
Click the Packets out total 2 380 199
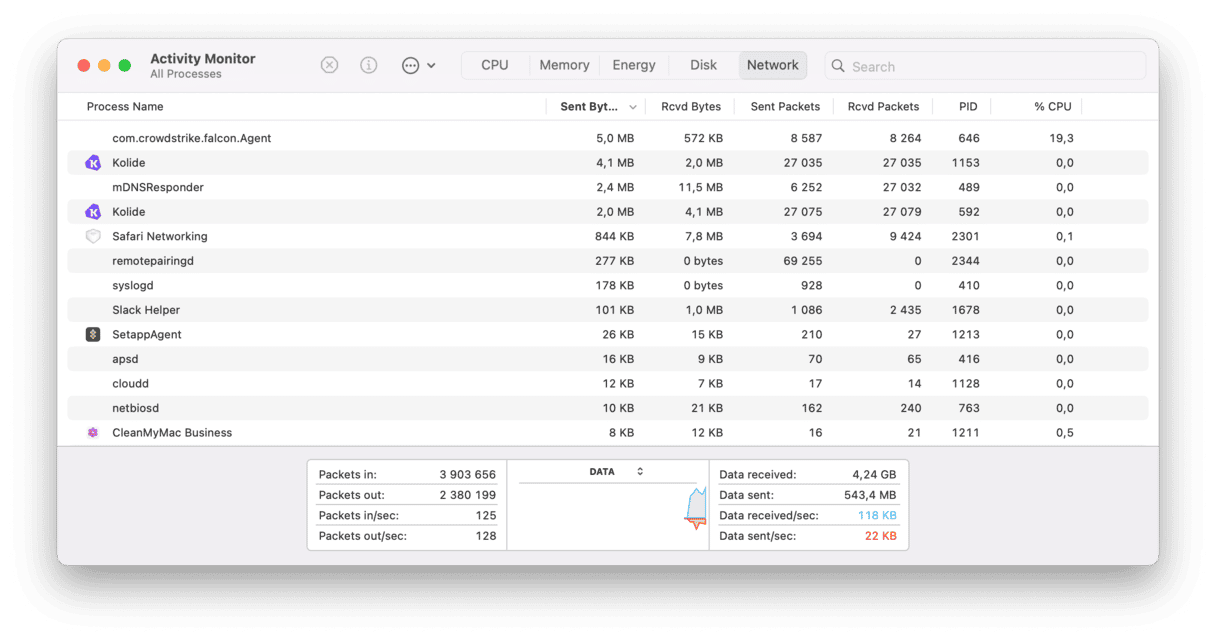[x=467, y=495]
